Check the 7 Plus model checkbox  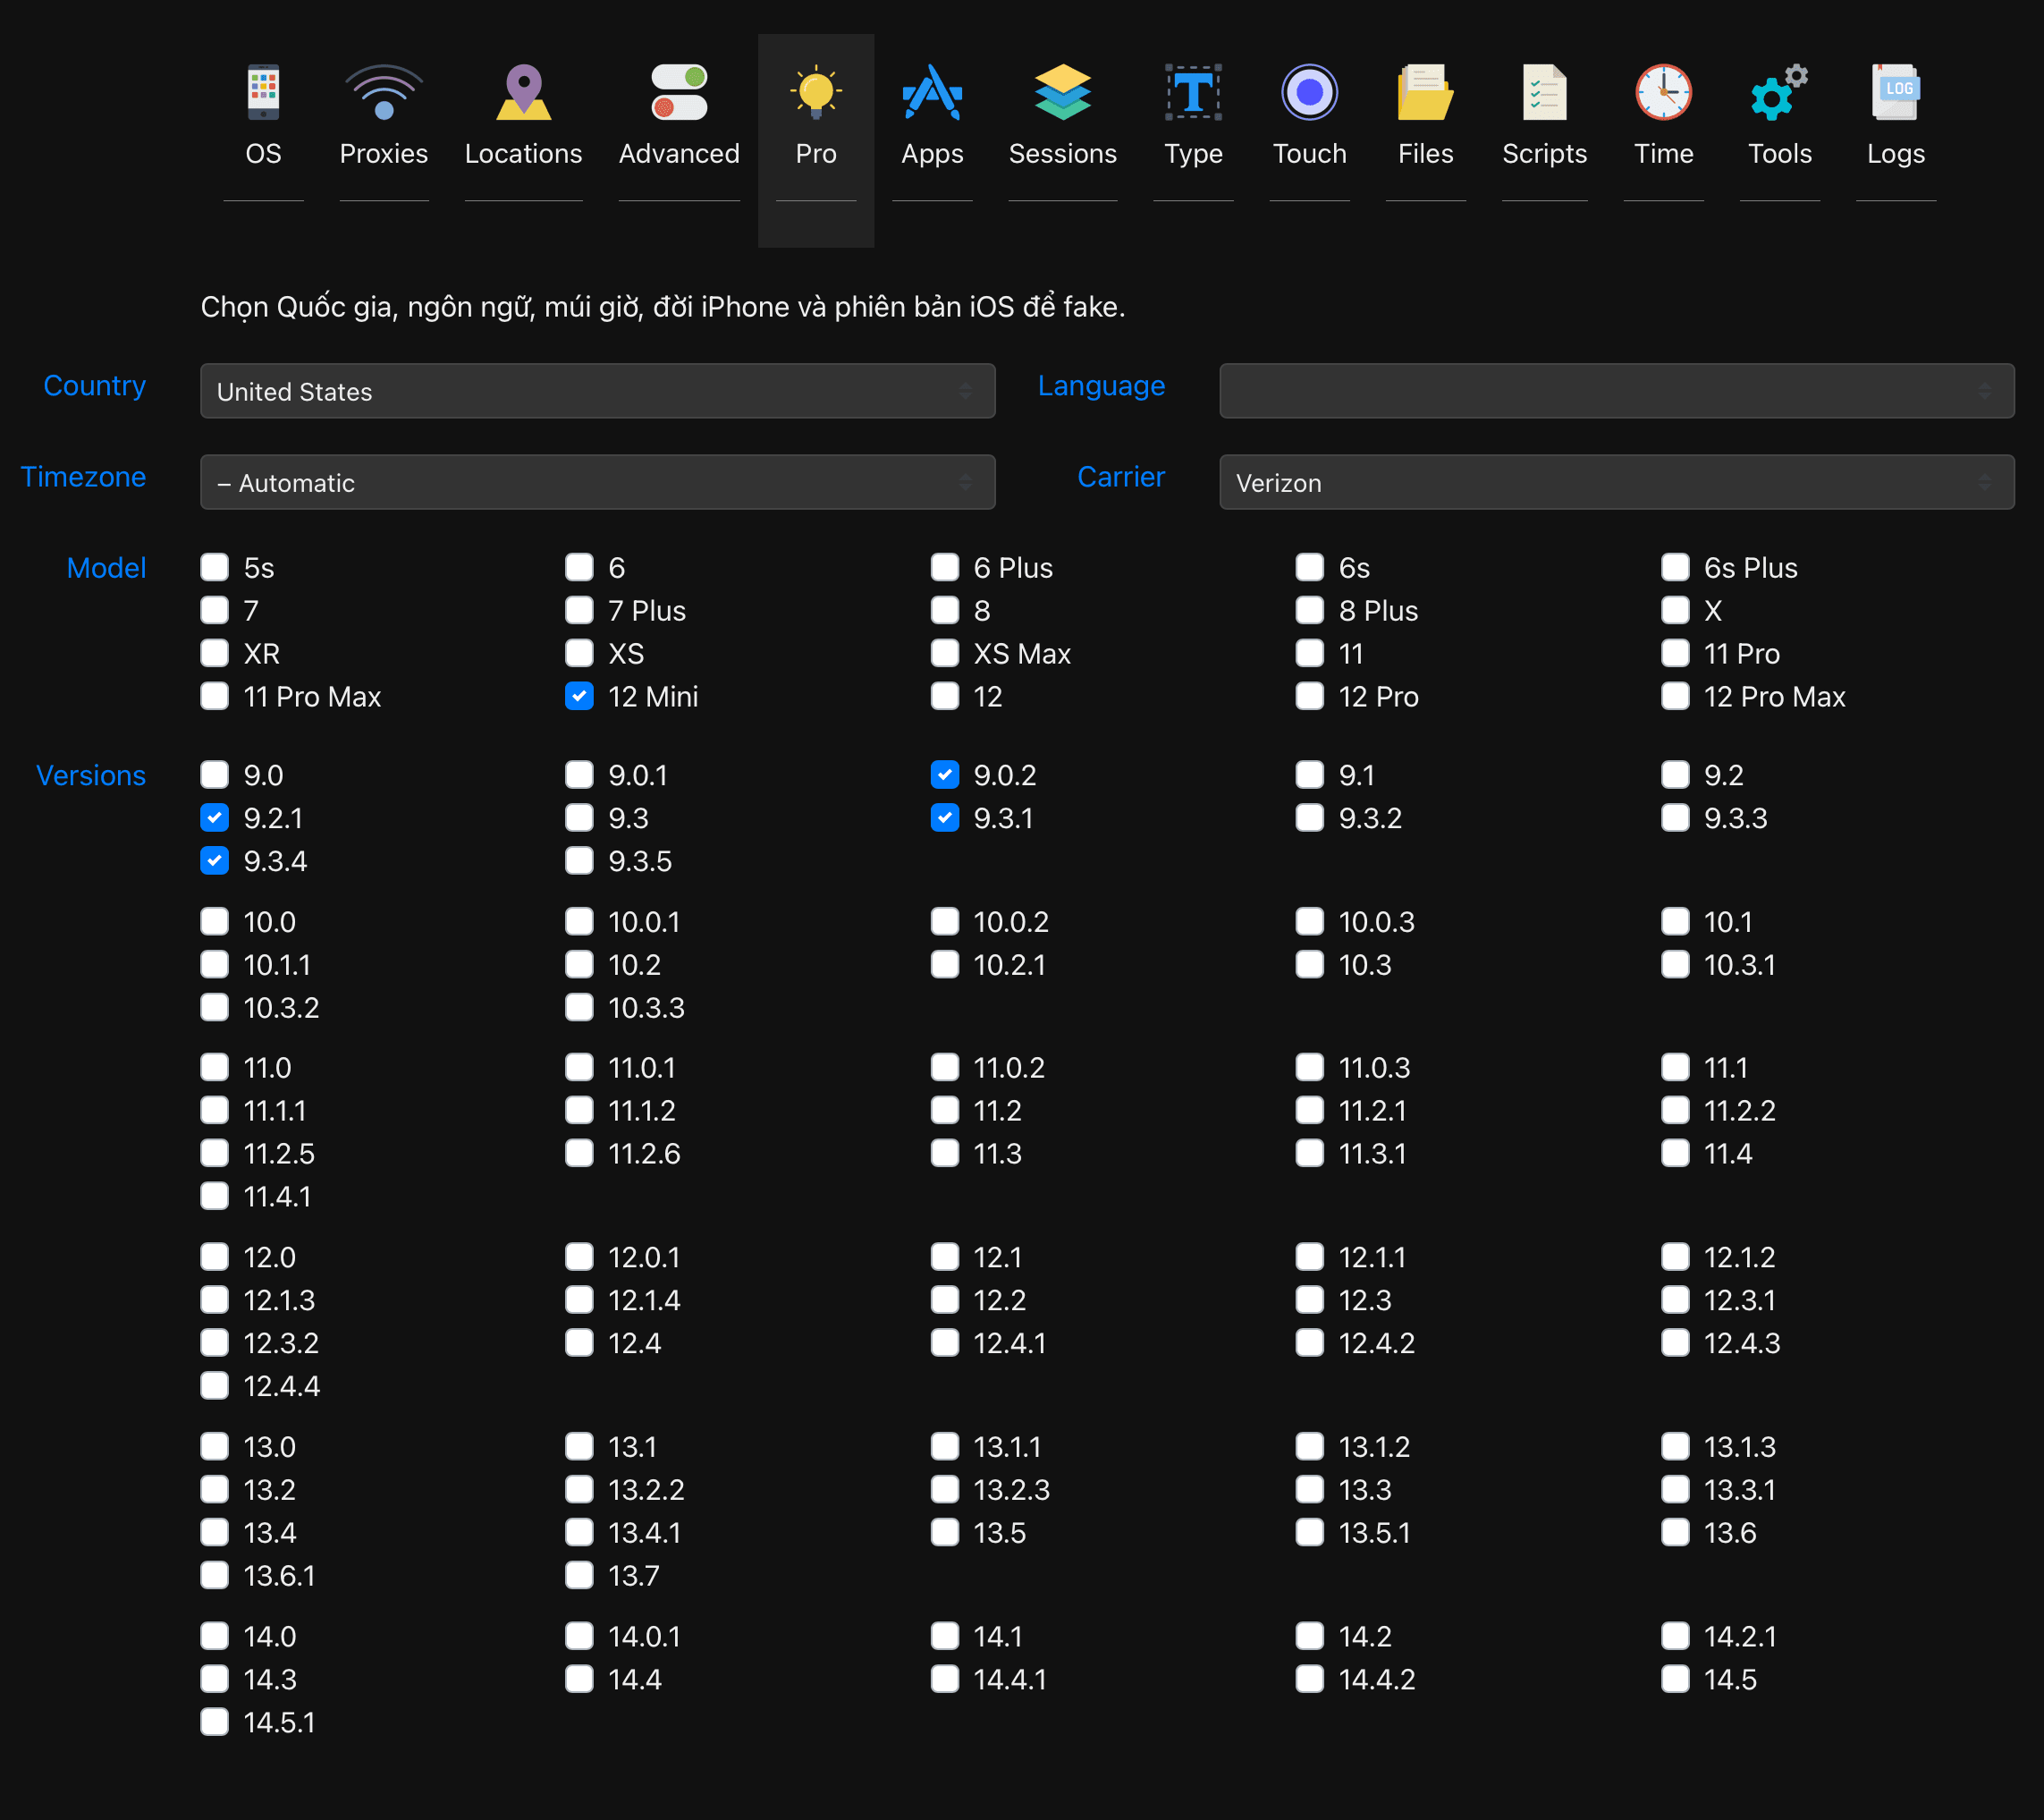click(x=579, y=610)
